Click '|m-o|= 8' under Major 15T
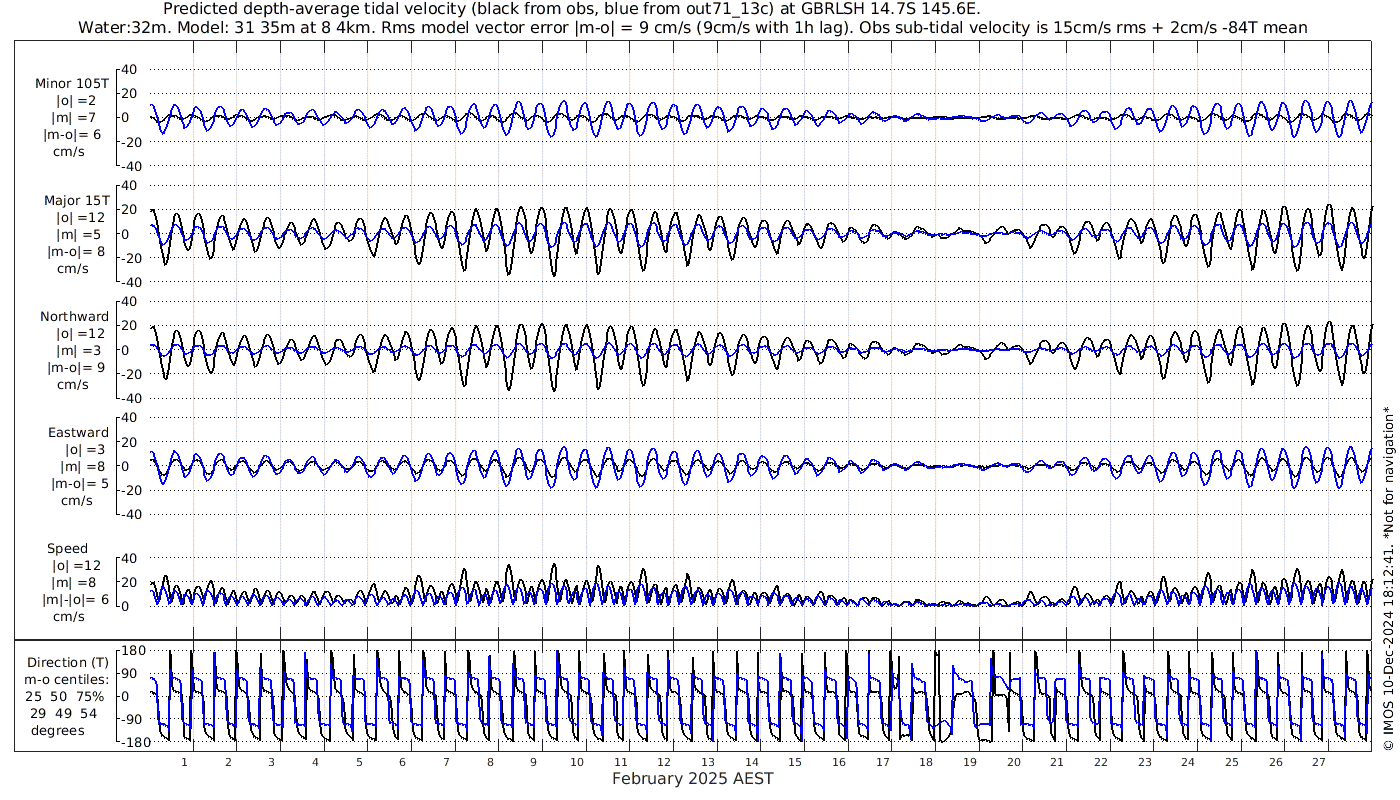 77,251
